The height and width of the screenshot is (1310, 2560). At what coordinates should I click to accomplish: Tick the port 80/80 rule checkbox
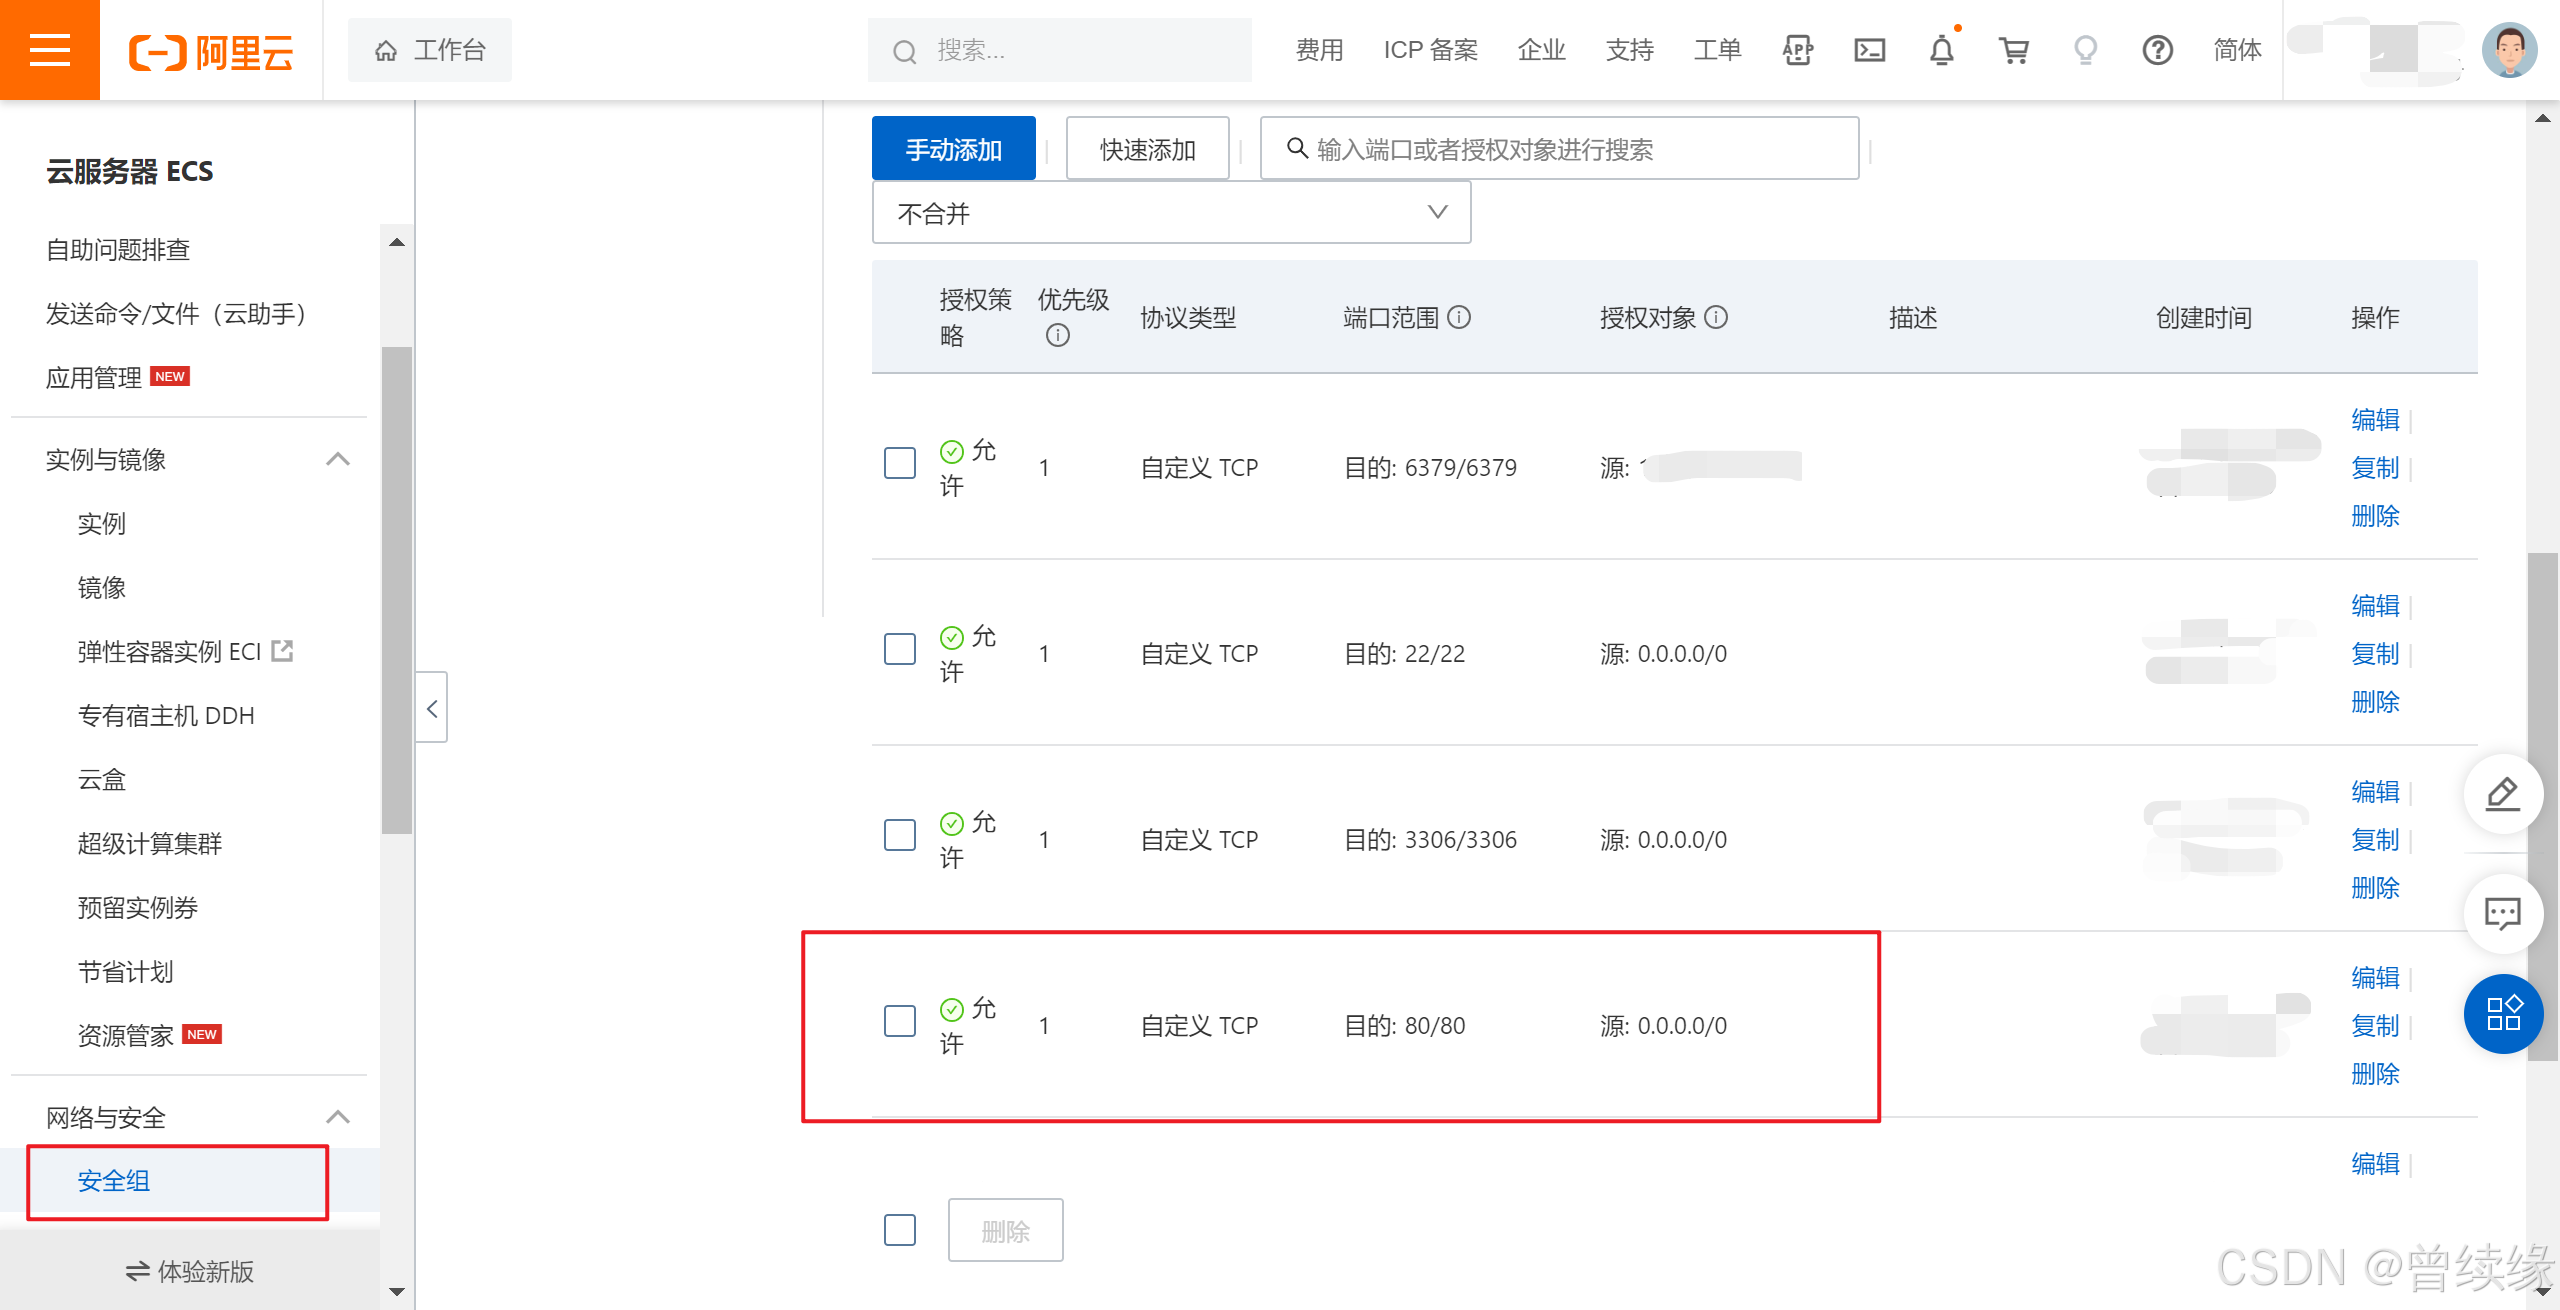pyautogui.click(x=899, y=1021)
